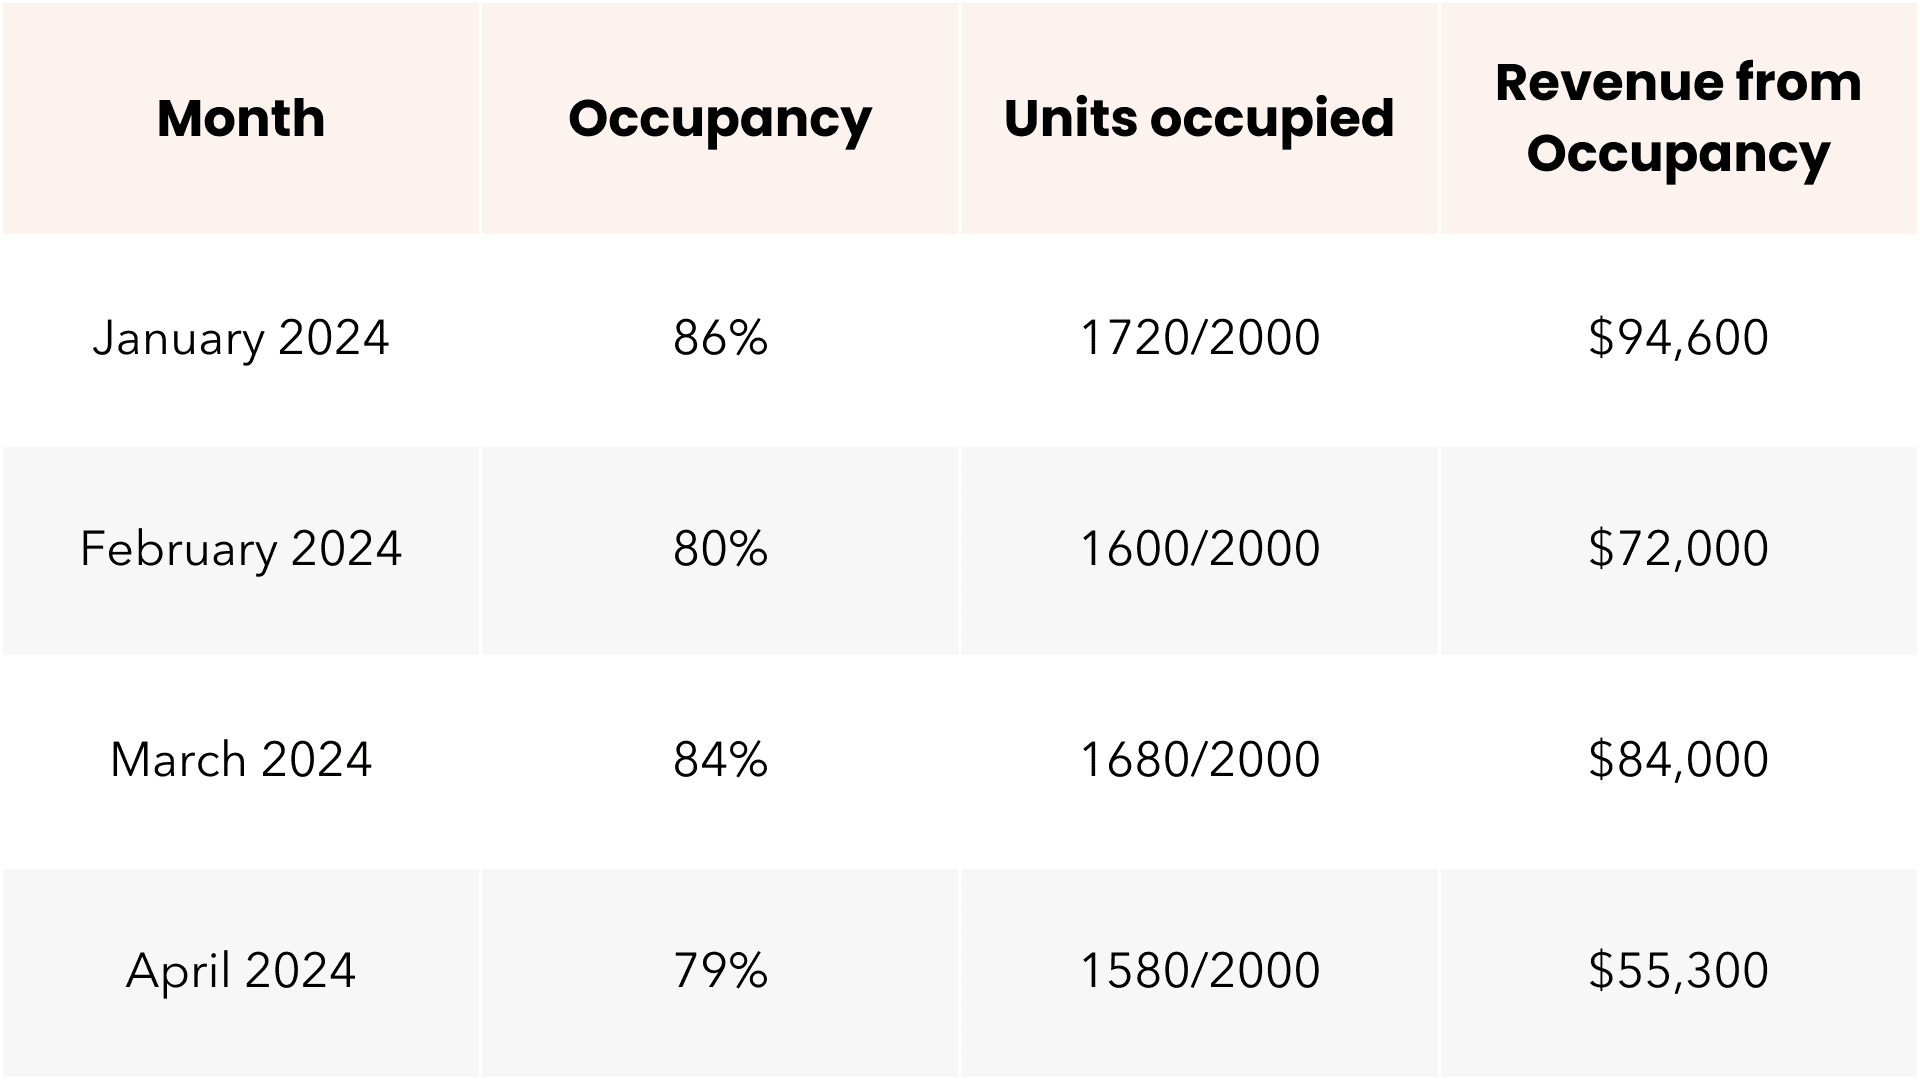Select the $72,000 revenue cell
The image size is (1920, 1080).
tap(1678, 549)
